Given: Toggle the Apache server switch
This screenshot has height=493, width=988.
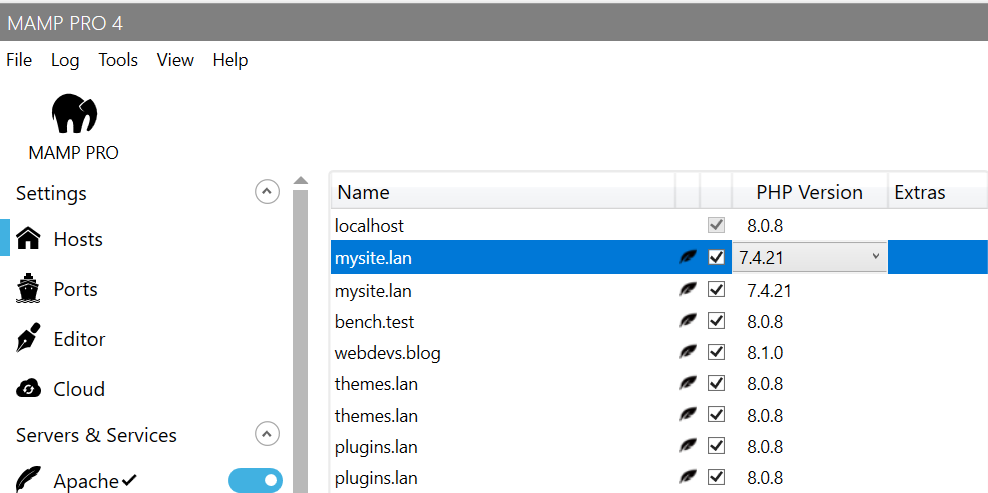Looking at the screenshot, I should 255,480.
